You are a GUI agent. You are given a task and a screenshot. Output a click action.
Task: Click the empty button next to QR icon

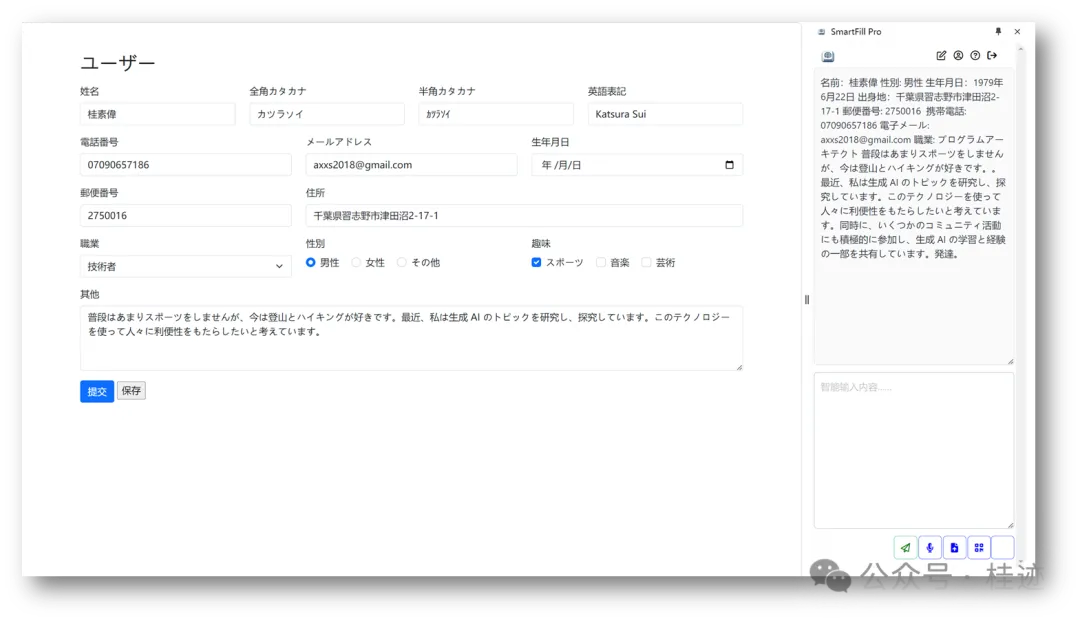pyautogui.click(x=1003, y=548)
